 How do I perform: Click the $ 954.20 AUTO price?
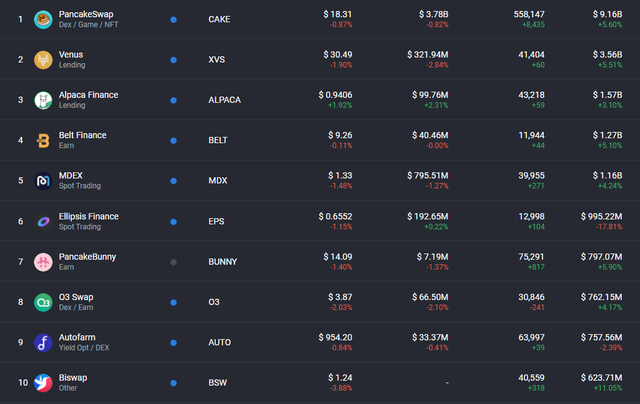pyautogui.click(x=335, y=337)
